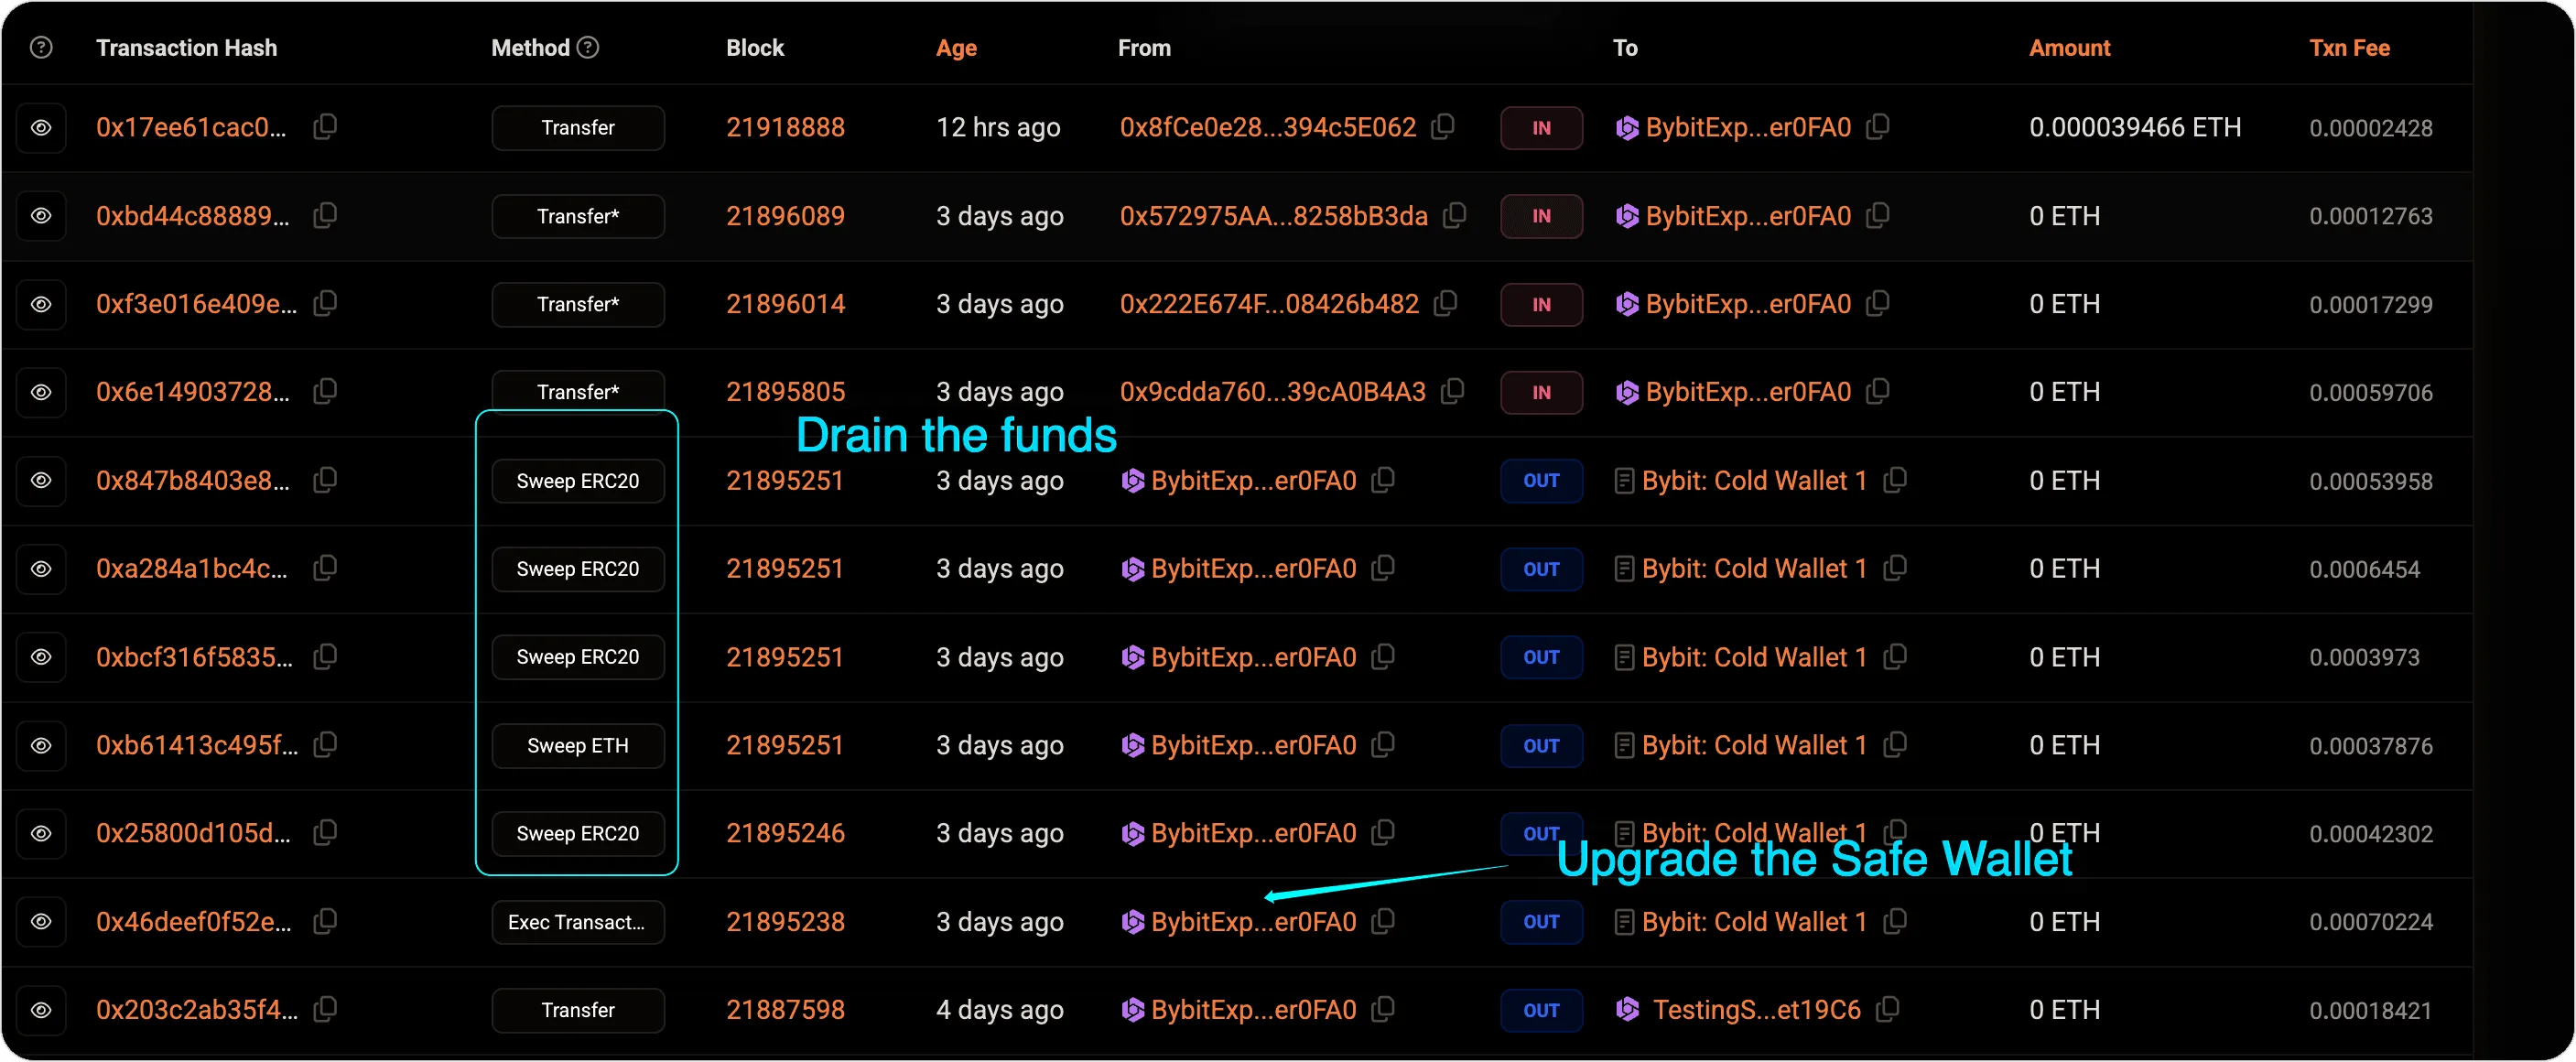Select the 0.000039466 ETH amount cell
This screenshot has width=2576, height=1062.
tap(2135, 128)
